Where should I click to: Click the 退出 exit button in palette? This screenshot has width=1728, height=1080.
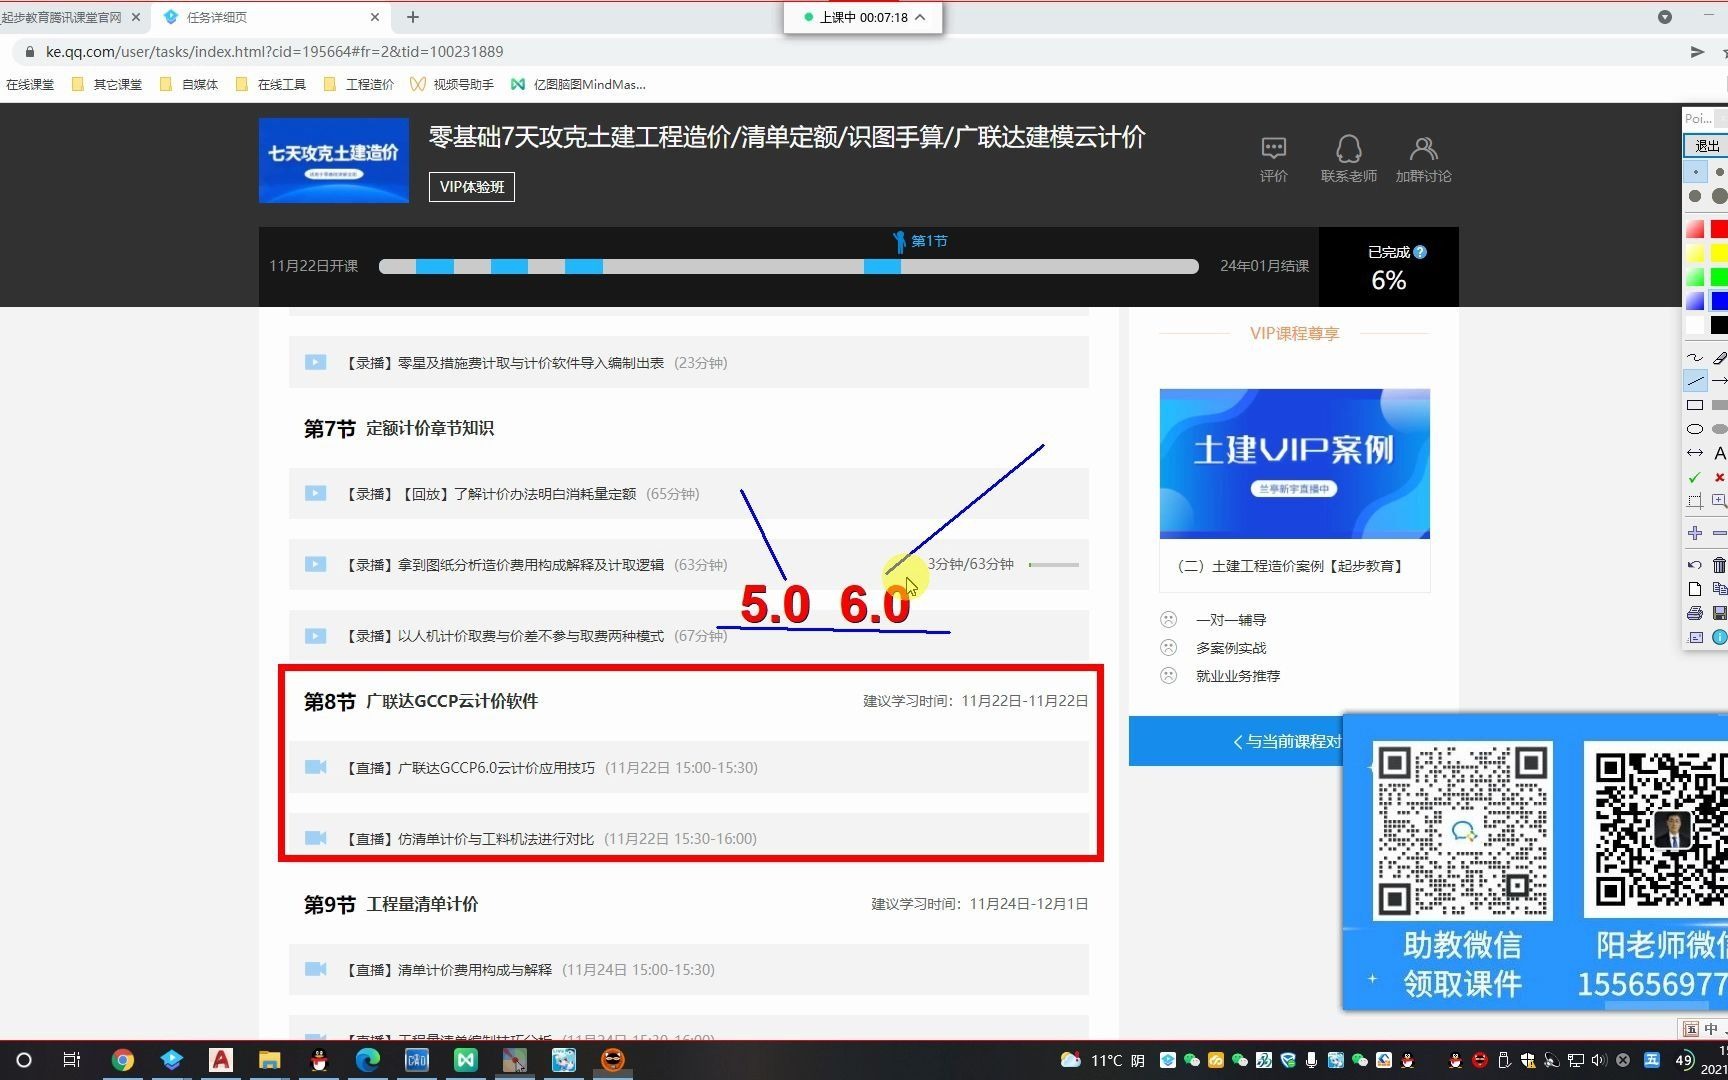(1706, 146)
